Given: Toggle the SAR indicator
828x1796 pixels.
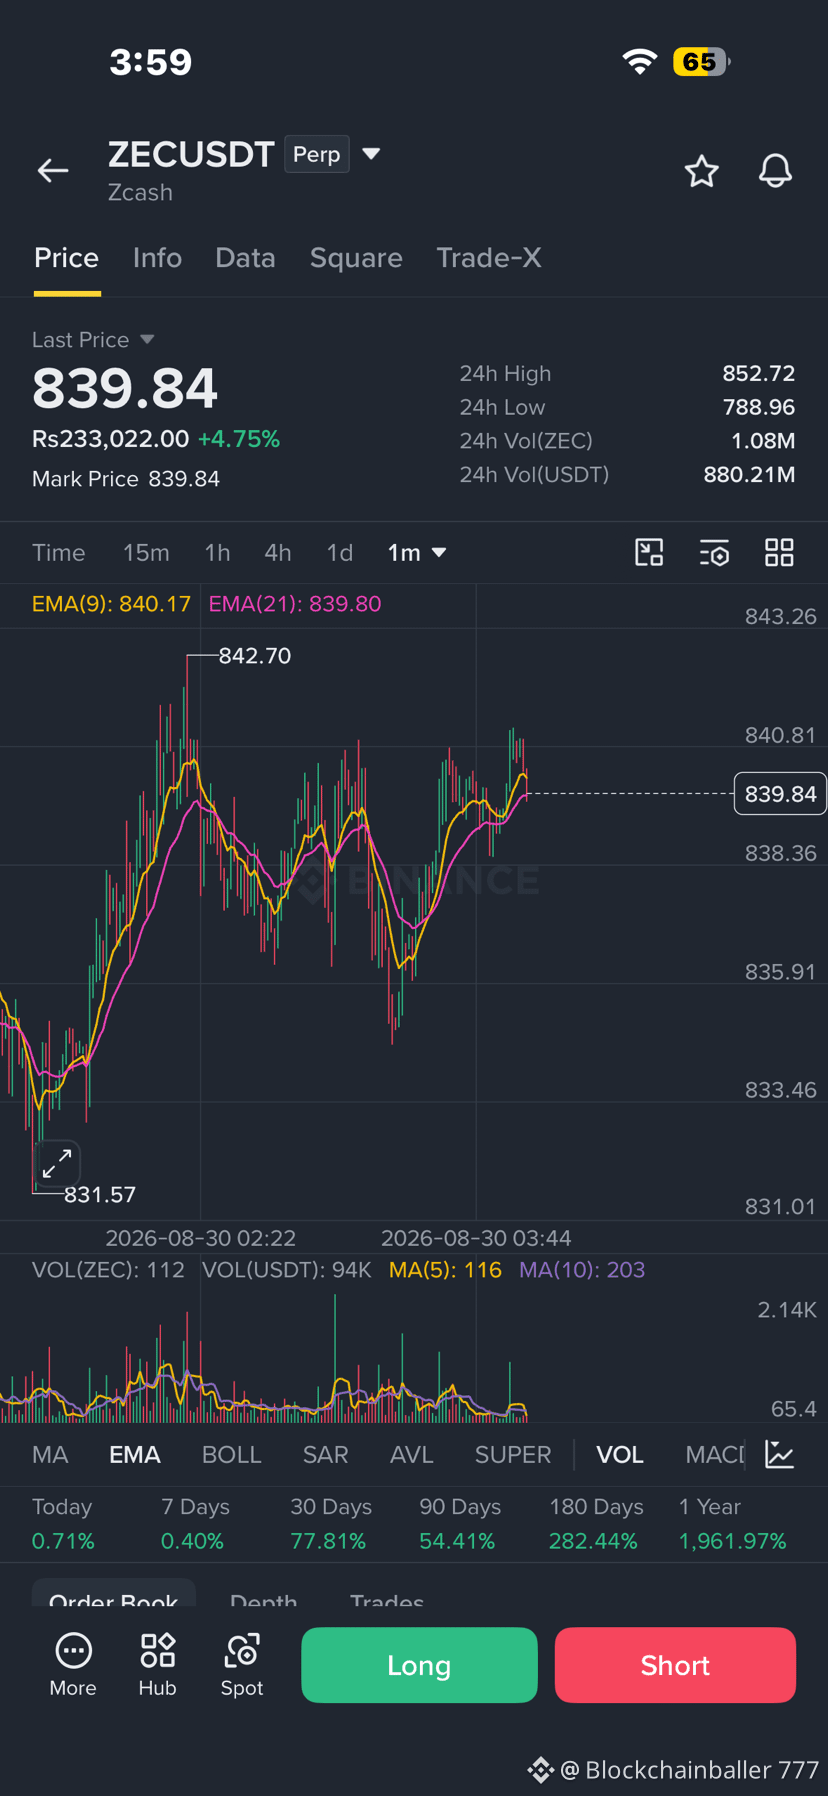Looking at the screenshot, I should (x=326, y=1454).
